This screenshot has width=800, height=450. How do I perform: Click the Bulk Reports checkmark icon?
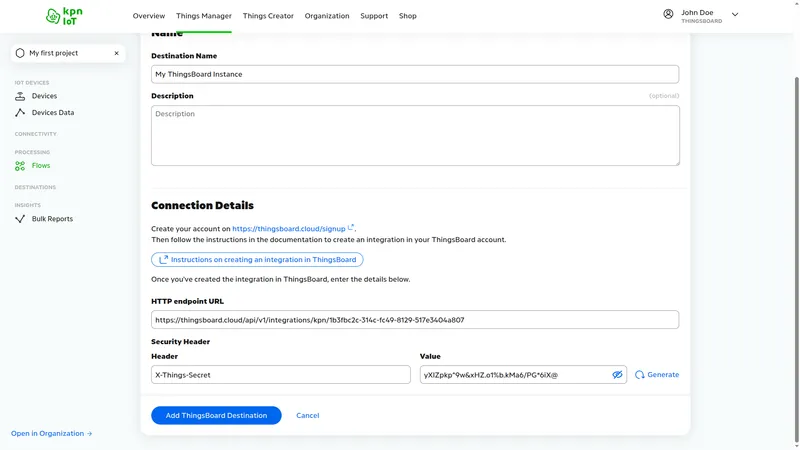coord(20,219)
